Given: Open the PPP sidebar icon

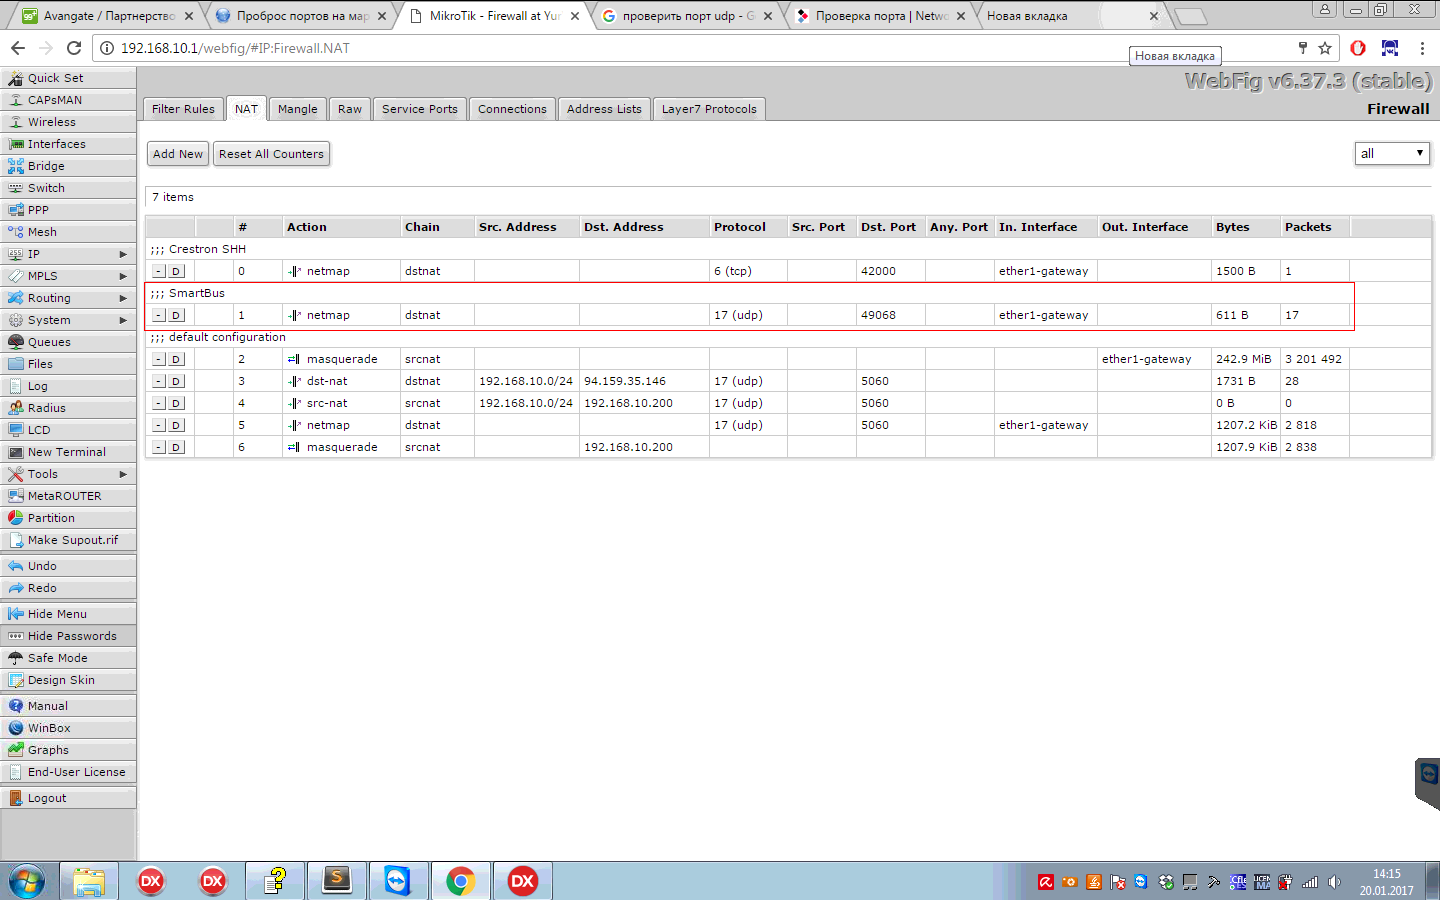Looking at the screenshot, I should click(x=15, y=210).
